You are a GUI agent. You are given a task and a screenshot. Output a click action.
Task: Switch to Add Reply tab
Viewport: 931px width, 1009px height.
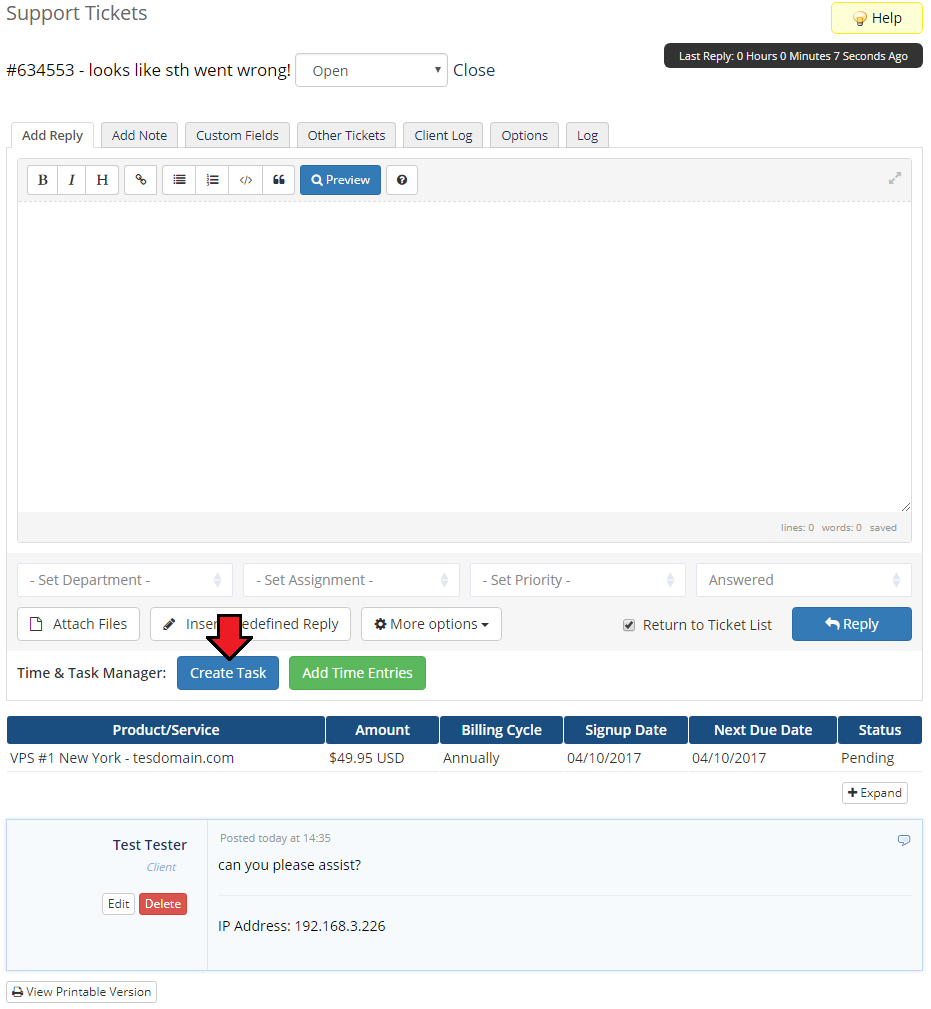[x=53, y=135]
